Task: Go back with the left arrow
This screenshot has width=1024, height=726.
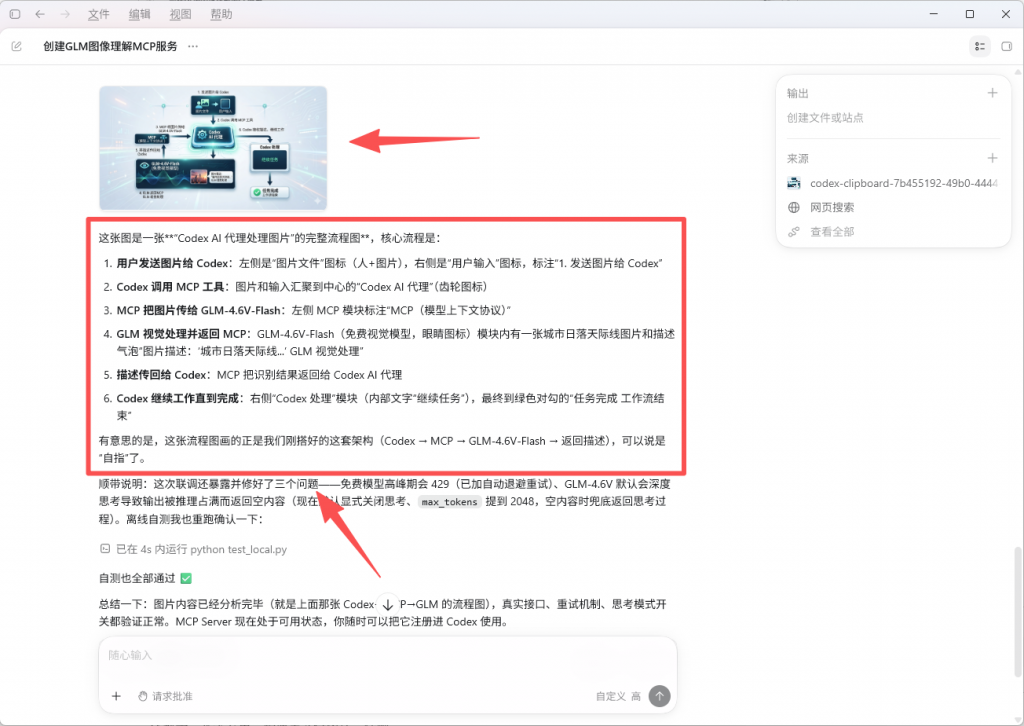Action: point(40,14)
